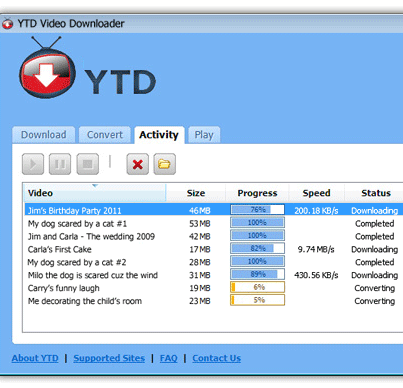Click the 6% converting progress bar
Screen dimensions: 403x388
pos(257,287)
